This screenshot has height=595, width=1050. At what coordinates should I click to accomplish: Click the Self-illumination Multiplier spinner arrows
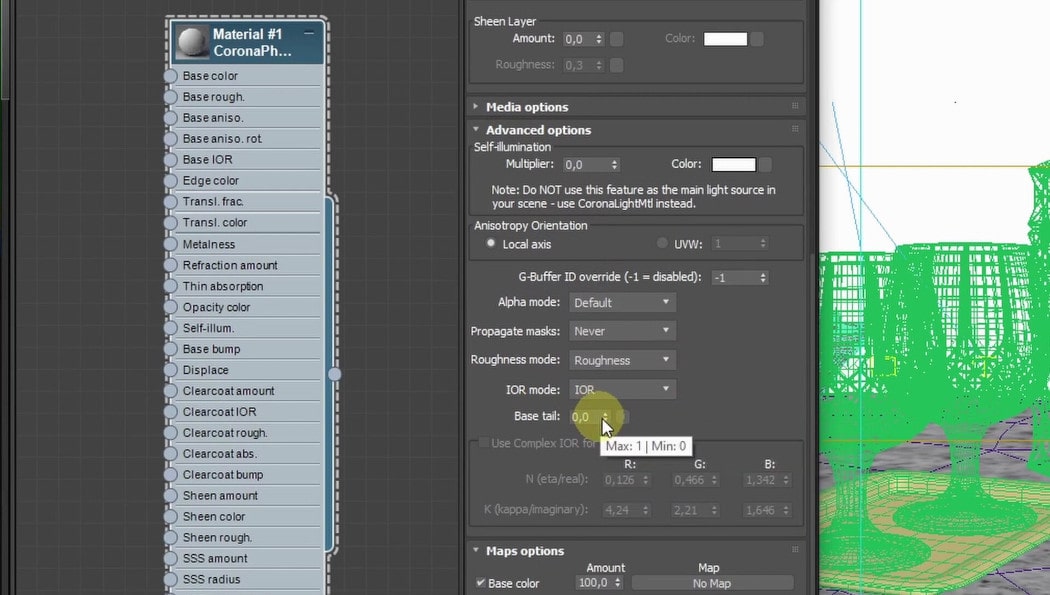click(x=614, y=164)
